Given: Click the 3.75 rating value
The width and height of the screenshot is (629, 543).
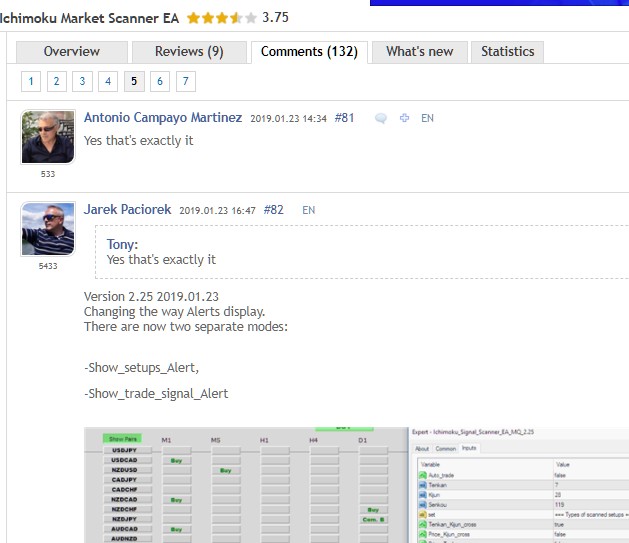Looking at the screenshot, I should coord(276,18).
